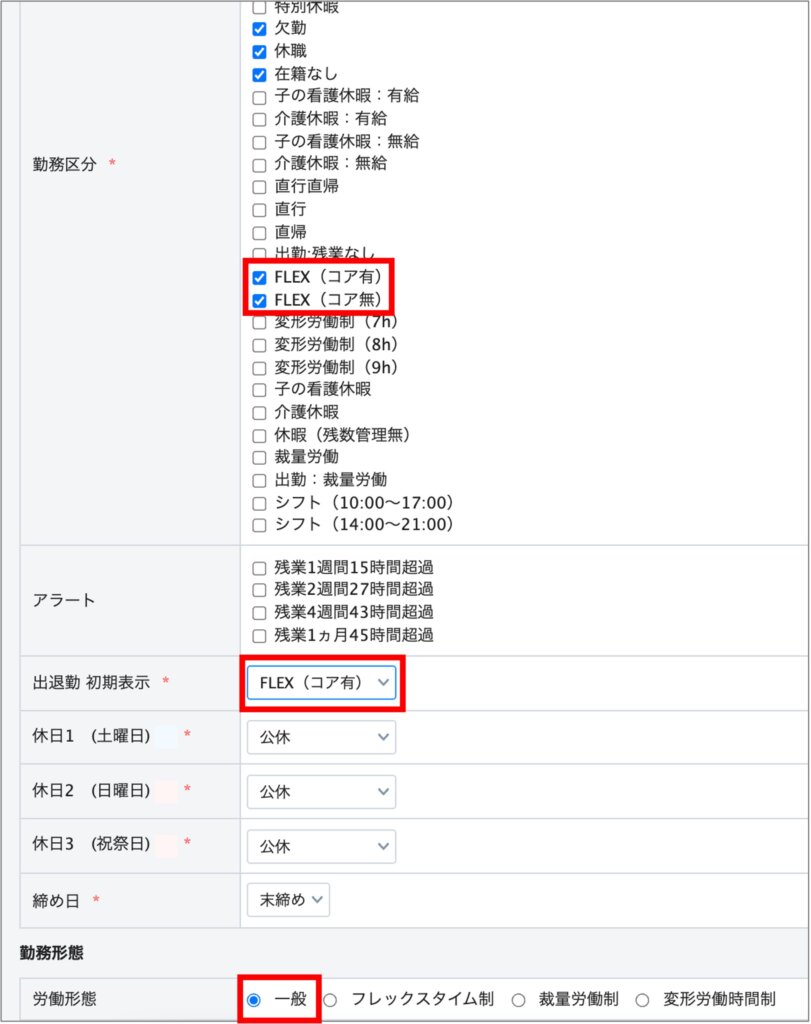Choose 裁量労働制 radio option
Screen dimensions: 811x1024
tap(518, 999)
